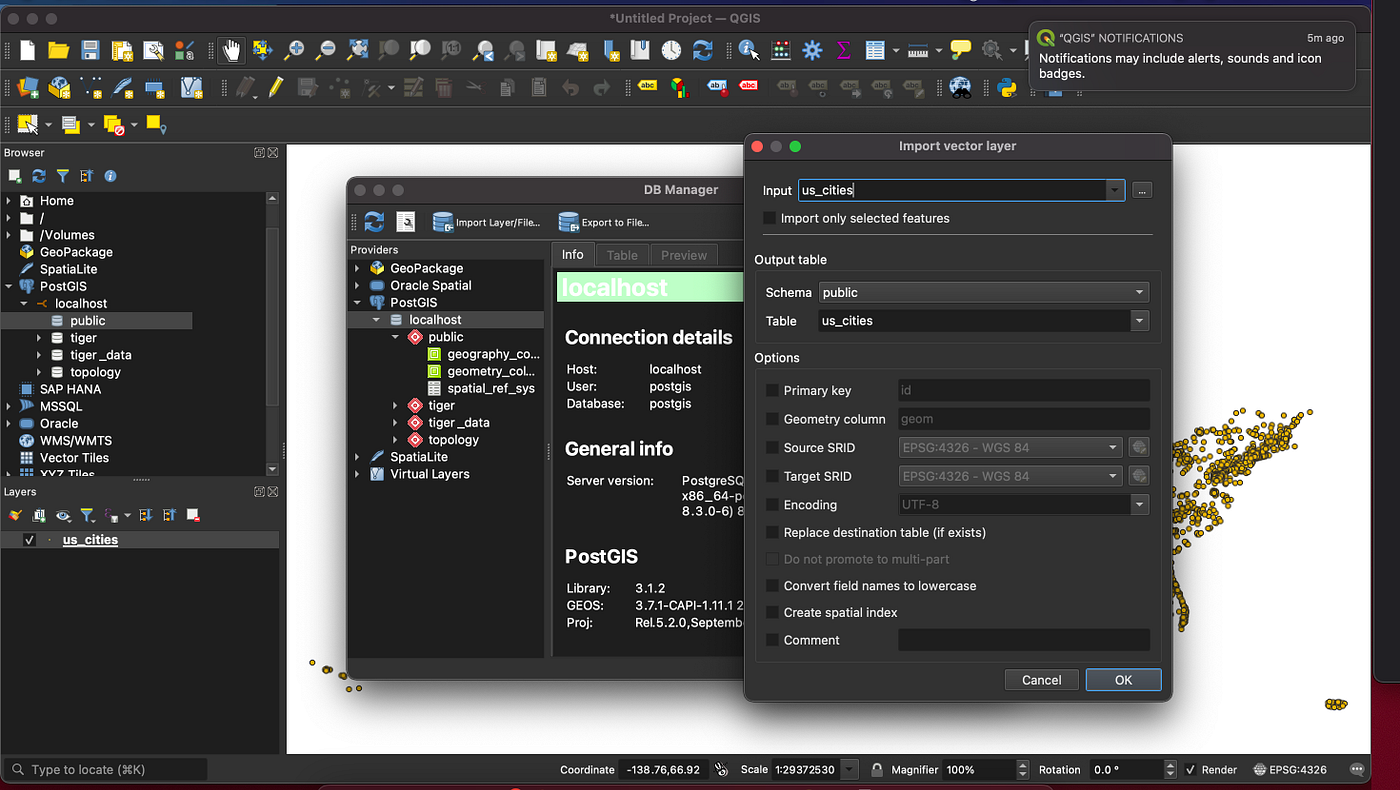Toggle the Render checkbox in status bar

coord(1190,770)
